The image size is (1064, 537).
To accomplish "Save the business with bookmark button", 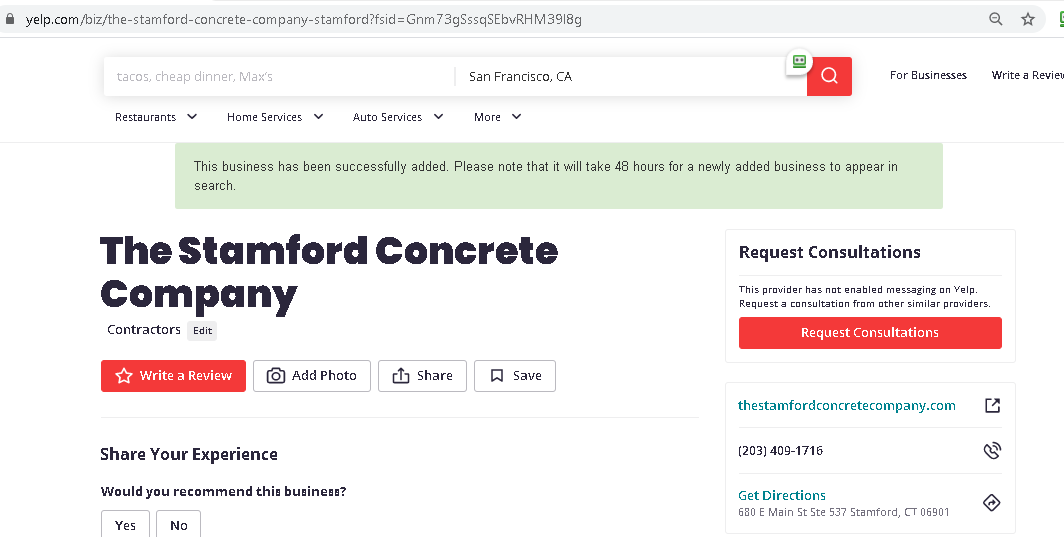I will [515, 376].
